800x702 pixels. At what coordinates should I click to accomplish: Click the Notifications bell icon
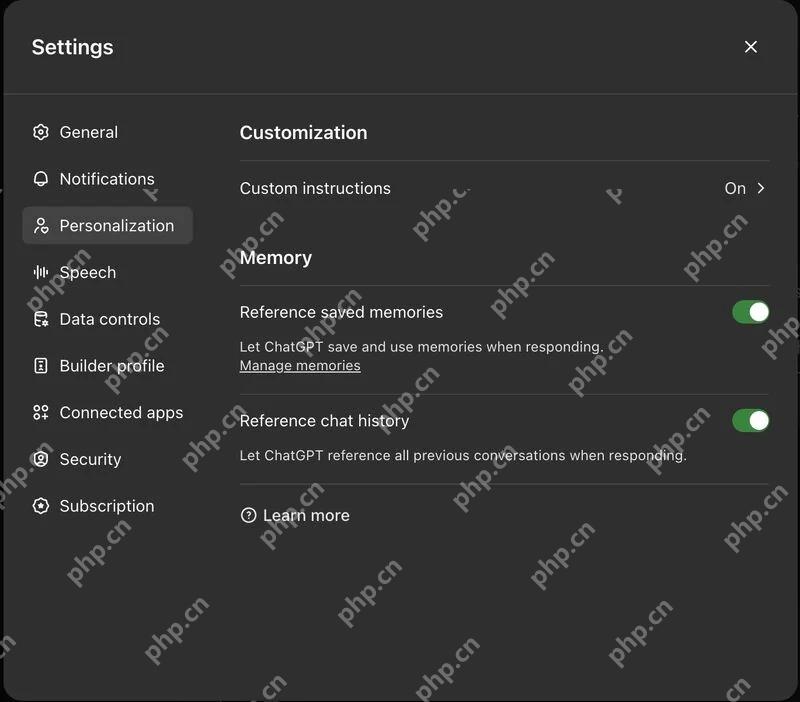click(x=41, y=179)
